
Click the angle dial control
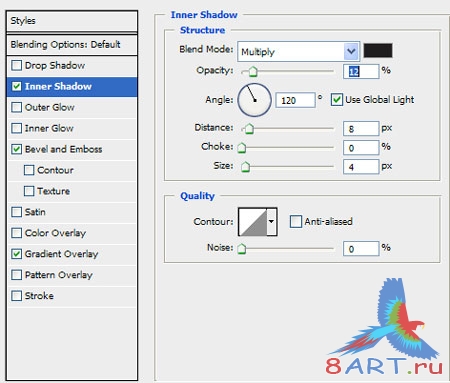click(x=254, y=100)
